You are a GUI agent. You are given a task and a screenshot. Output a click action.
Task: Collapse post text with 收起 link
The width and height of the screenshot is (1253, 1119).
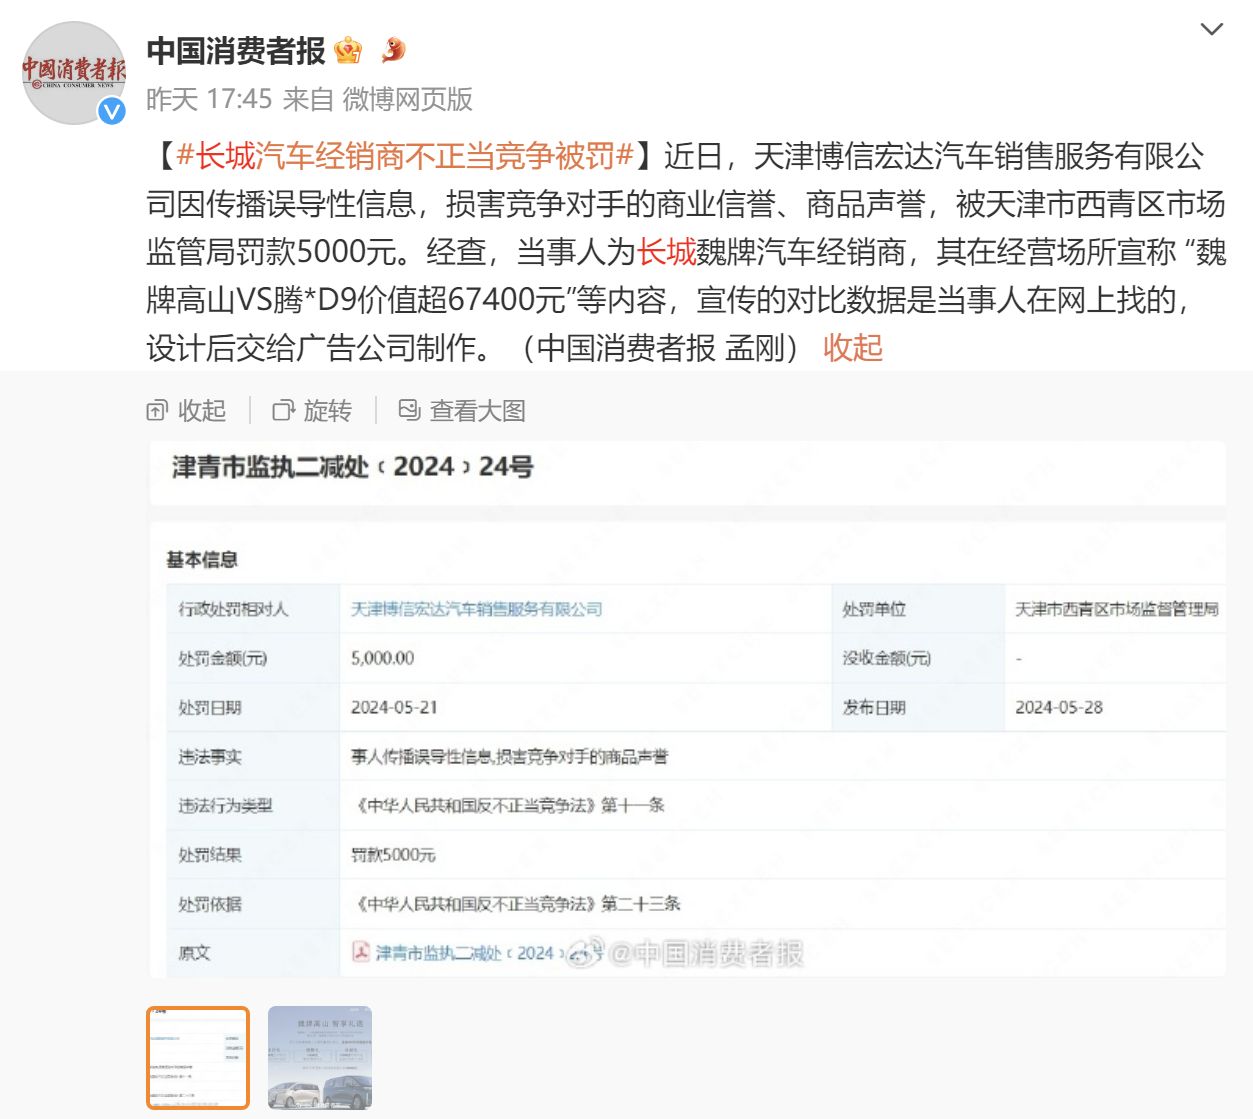pyautogui.click(x=852, y=348)
